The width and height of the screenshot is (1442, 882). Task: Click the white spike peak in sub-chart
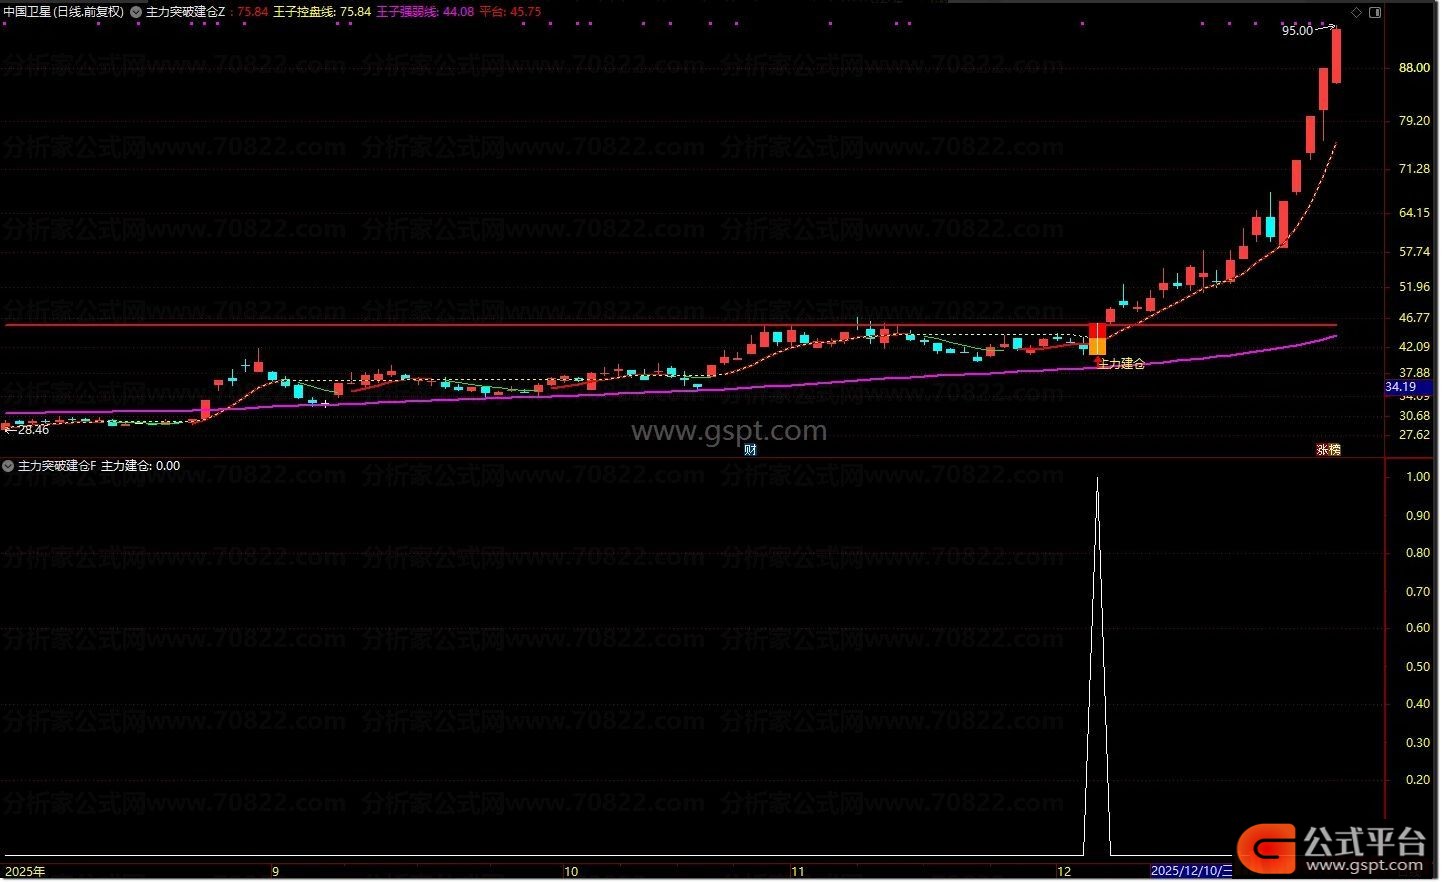point(1097,479)
